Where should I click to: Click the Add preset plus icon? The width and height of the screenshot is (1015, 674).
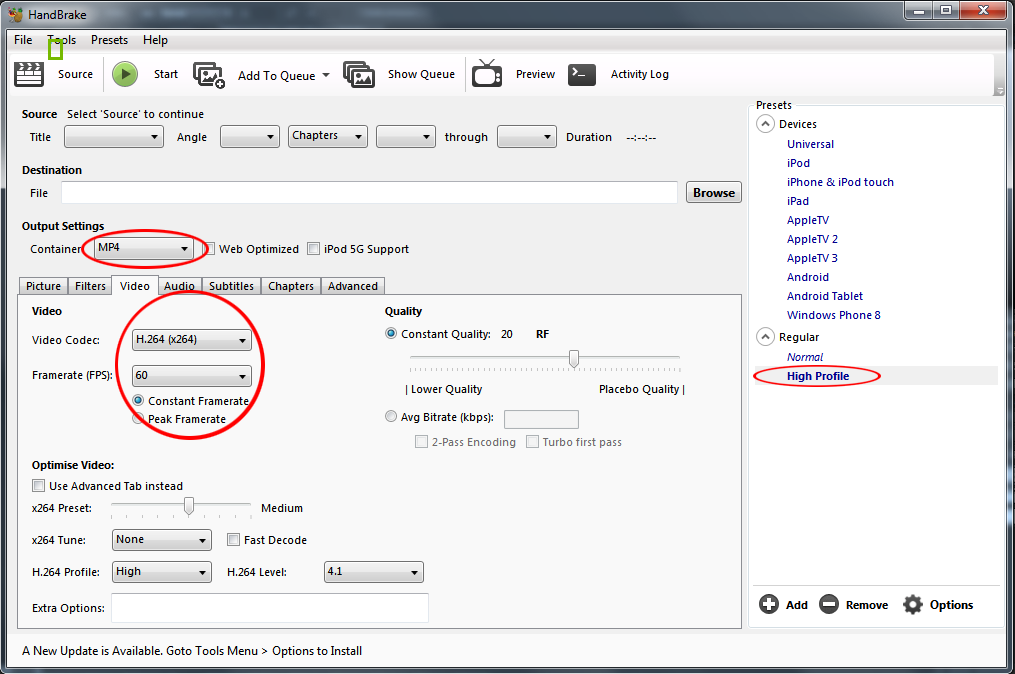769,604
